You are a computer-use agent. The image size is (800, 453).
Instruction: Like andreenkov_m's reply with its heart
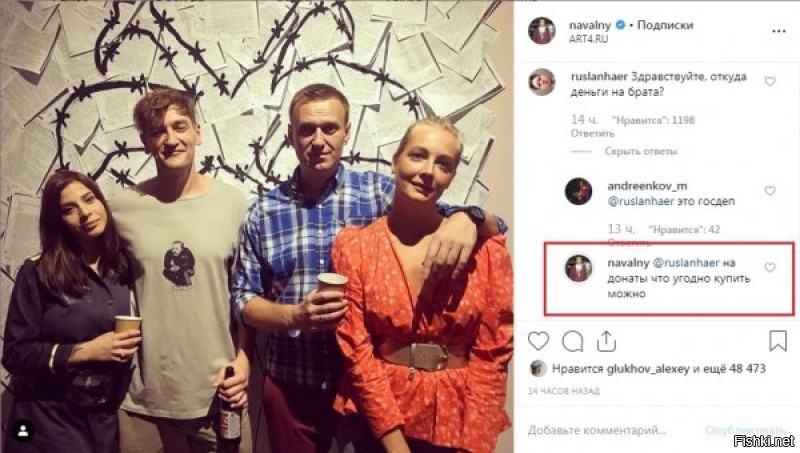pyautogui.click(x=770, y=190)
